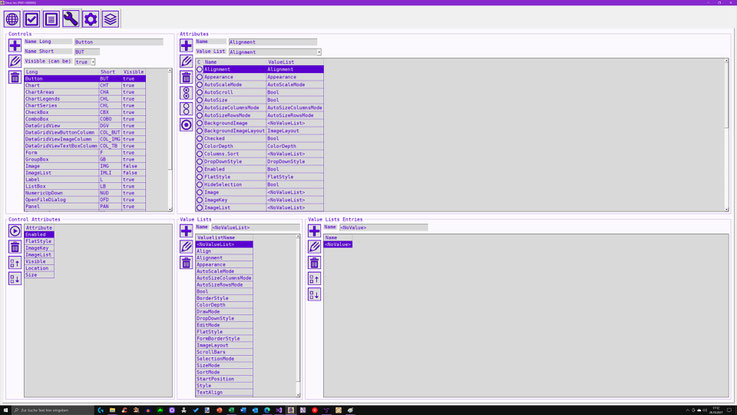Add a new value list entry

(x=314, y=230)
